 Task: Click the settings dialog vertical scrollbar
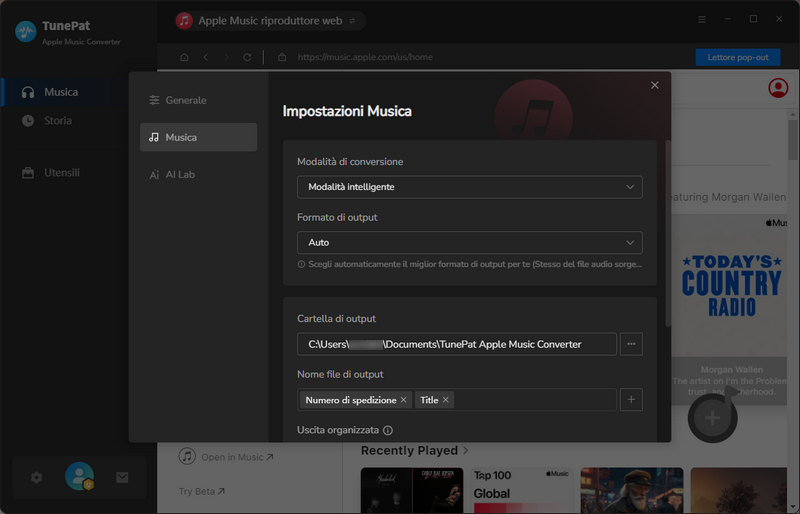coord(668,233)
